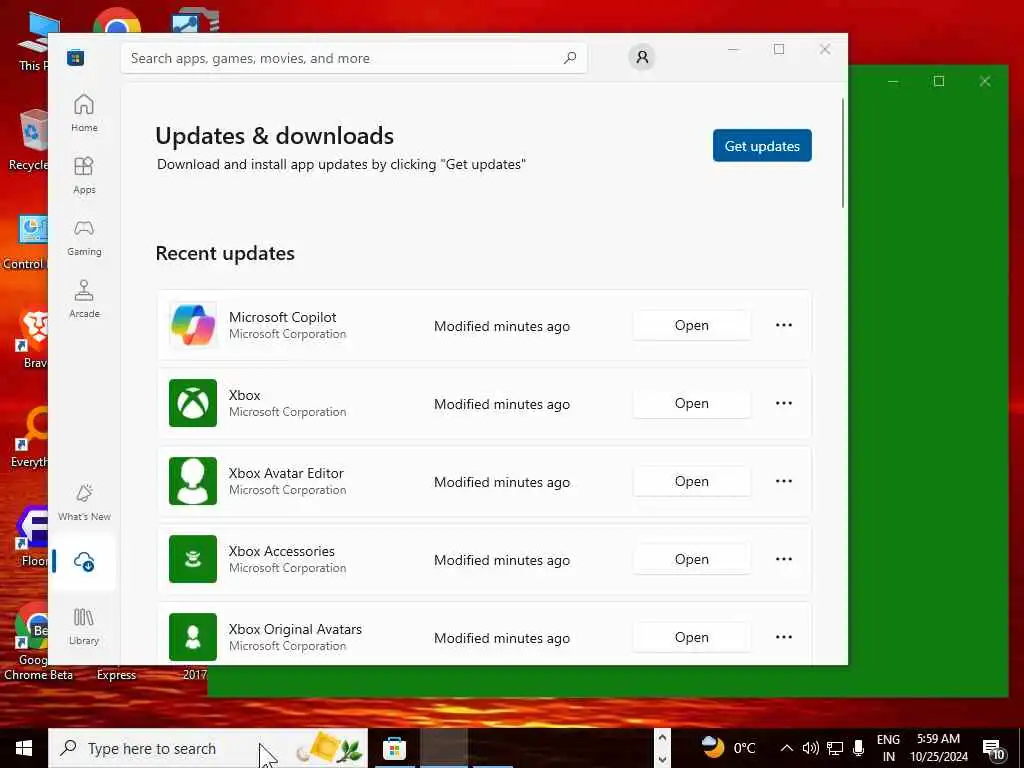
Task: Click the Get updates button
Action: [x=762, y=146]
